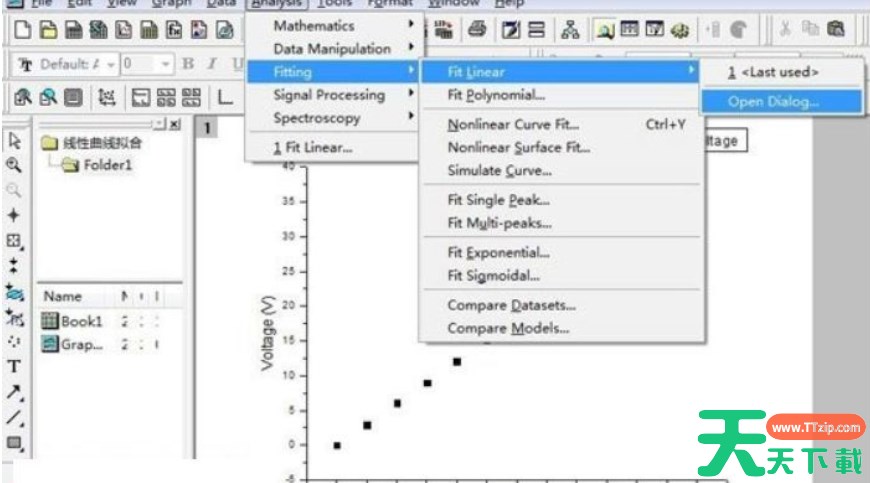Choose Fit Multi-peaks... option
This screenshot has width=870, height=483.
[x=561, y=223]
